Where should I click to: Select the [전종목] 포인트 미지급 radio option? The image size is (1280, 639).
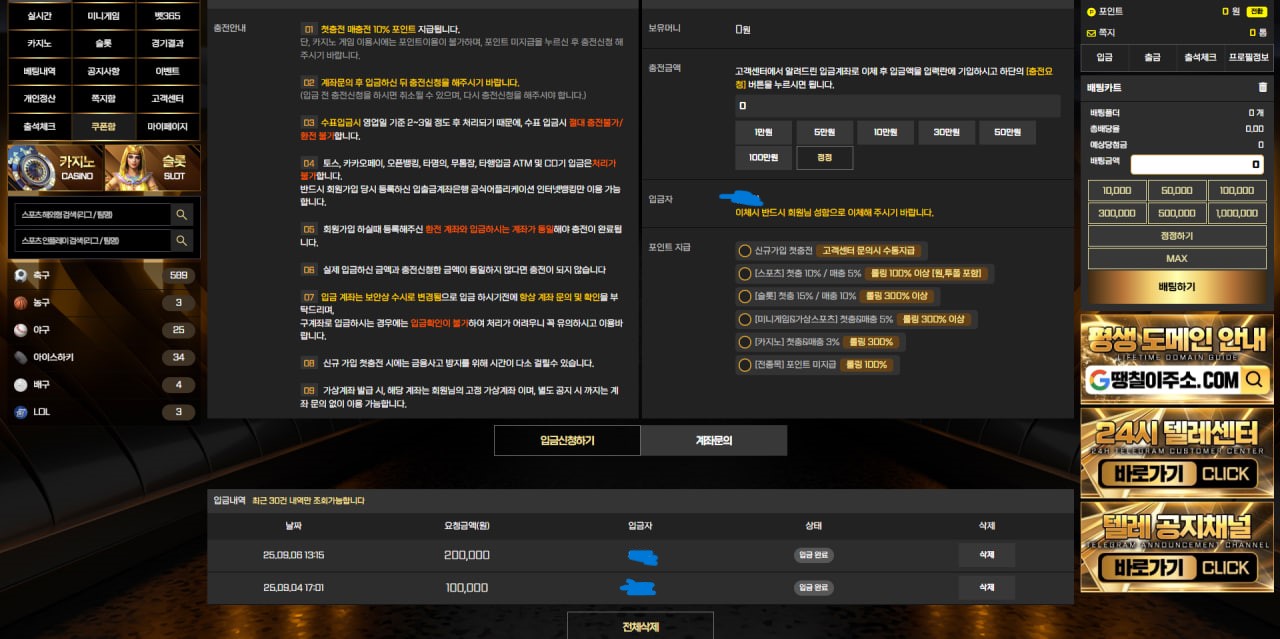[x=744, y=365]
